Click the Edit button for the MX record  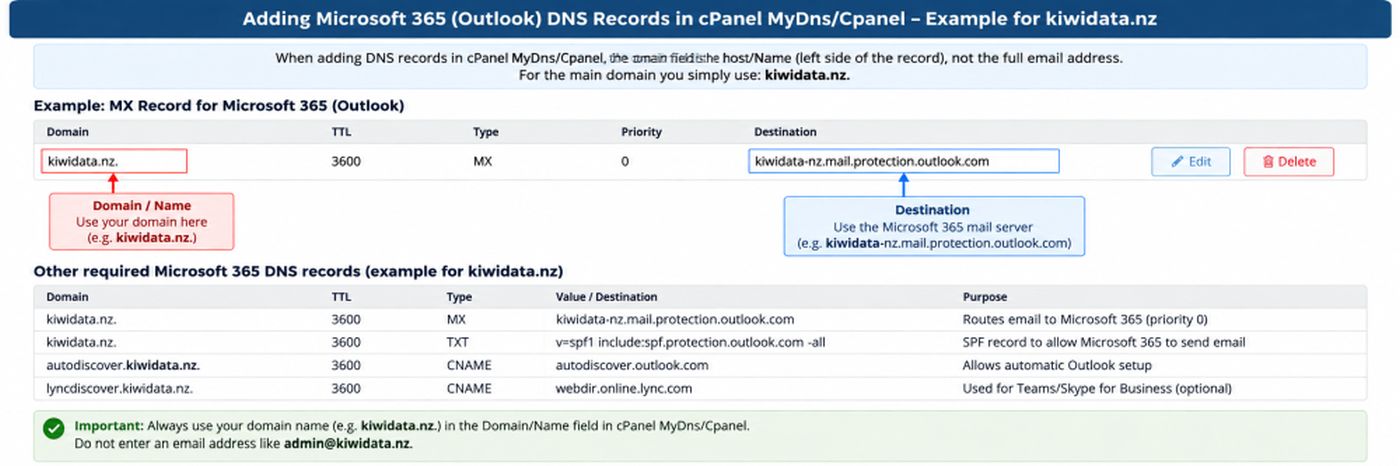pos(1190,162)
